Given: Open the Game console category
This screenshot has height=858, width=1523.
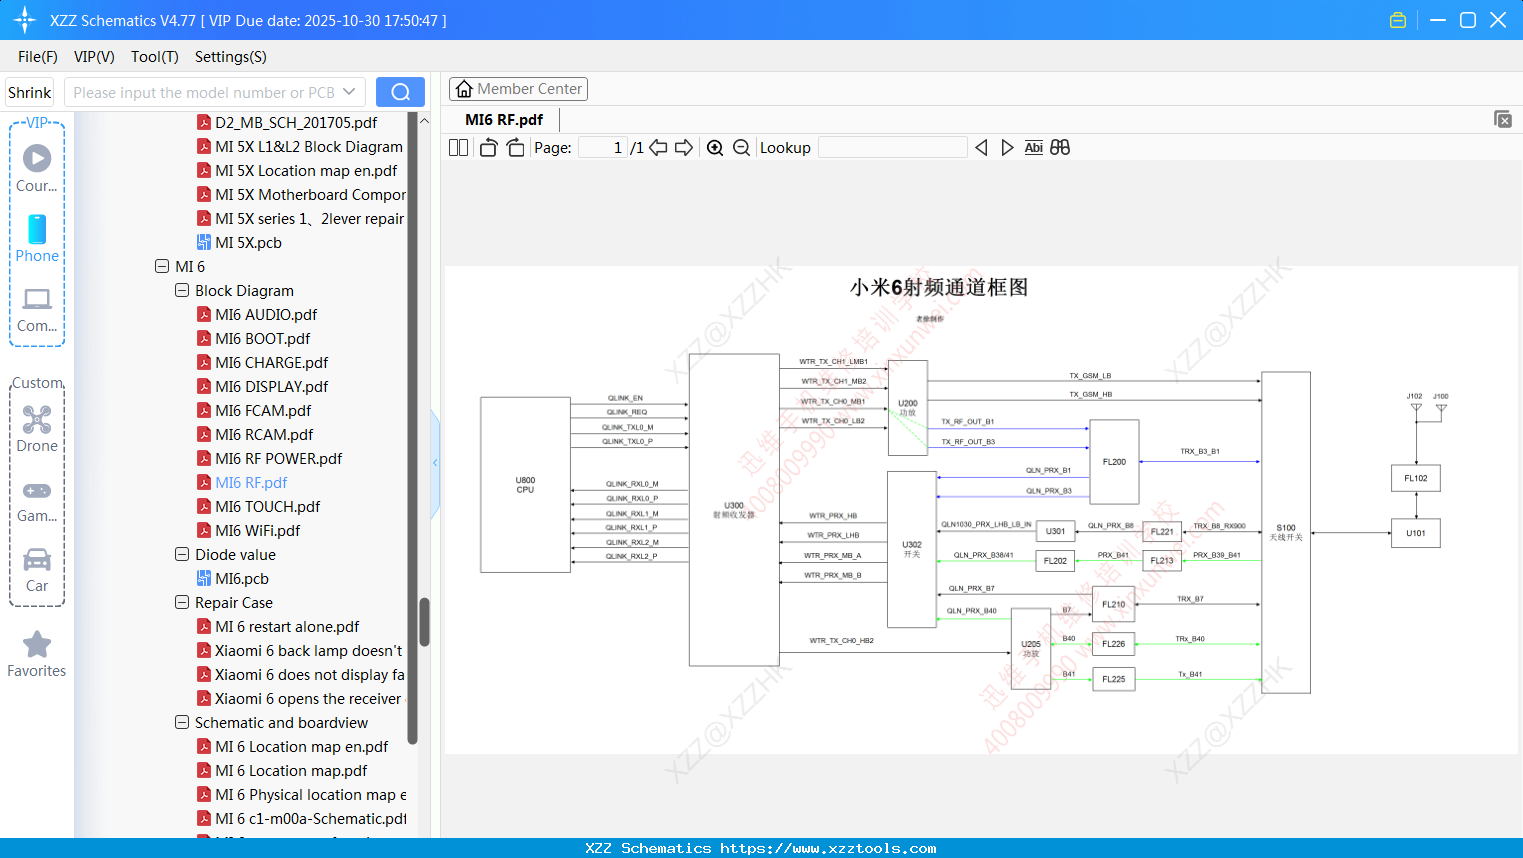Looking at the screenshot, I should (x=37, y=500).
